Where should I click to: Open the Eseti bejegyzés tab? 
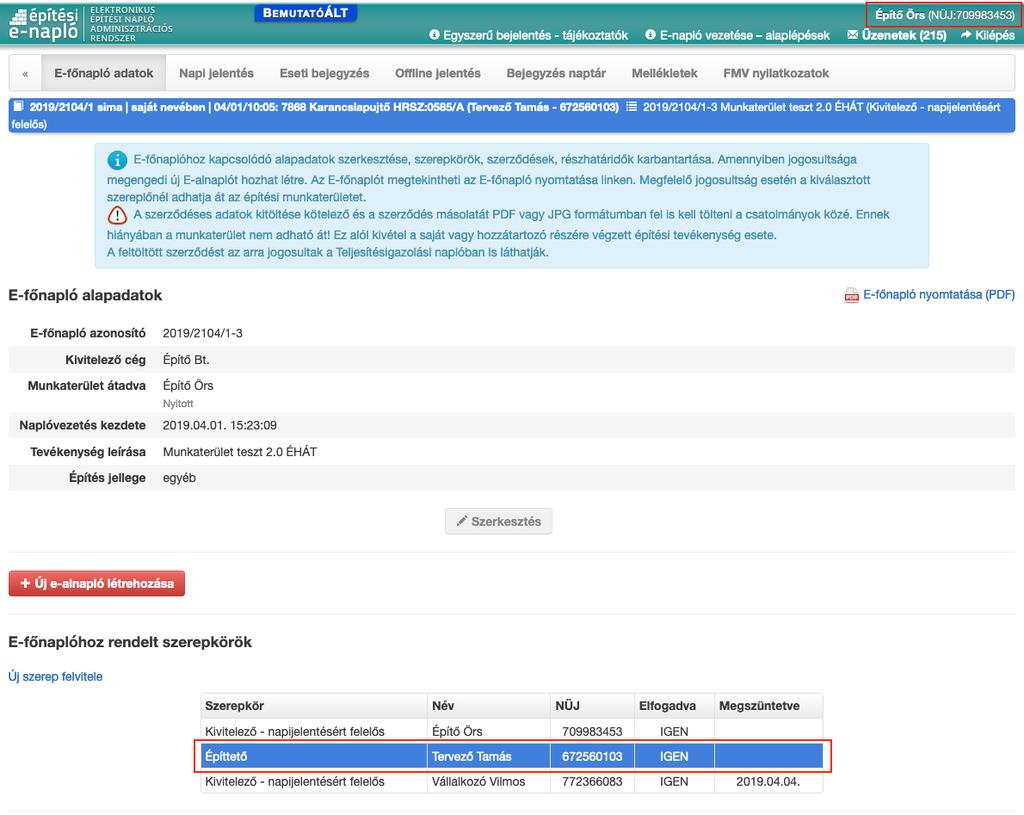[x=324, y=73]
